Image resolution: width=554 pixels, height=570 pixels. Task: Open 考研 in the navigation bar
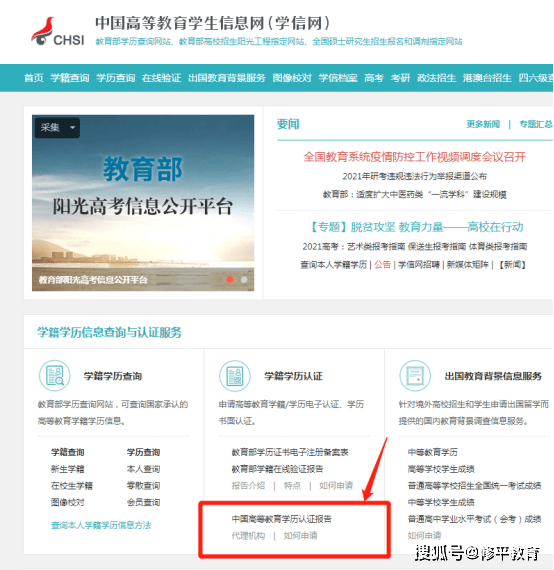point(400,78)
